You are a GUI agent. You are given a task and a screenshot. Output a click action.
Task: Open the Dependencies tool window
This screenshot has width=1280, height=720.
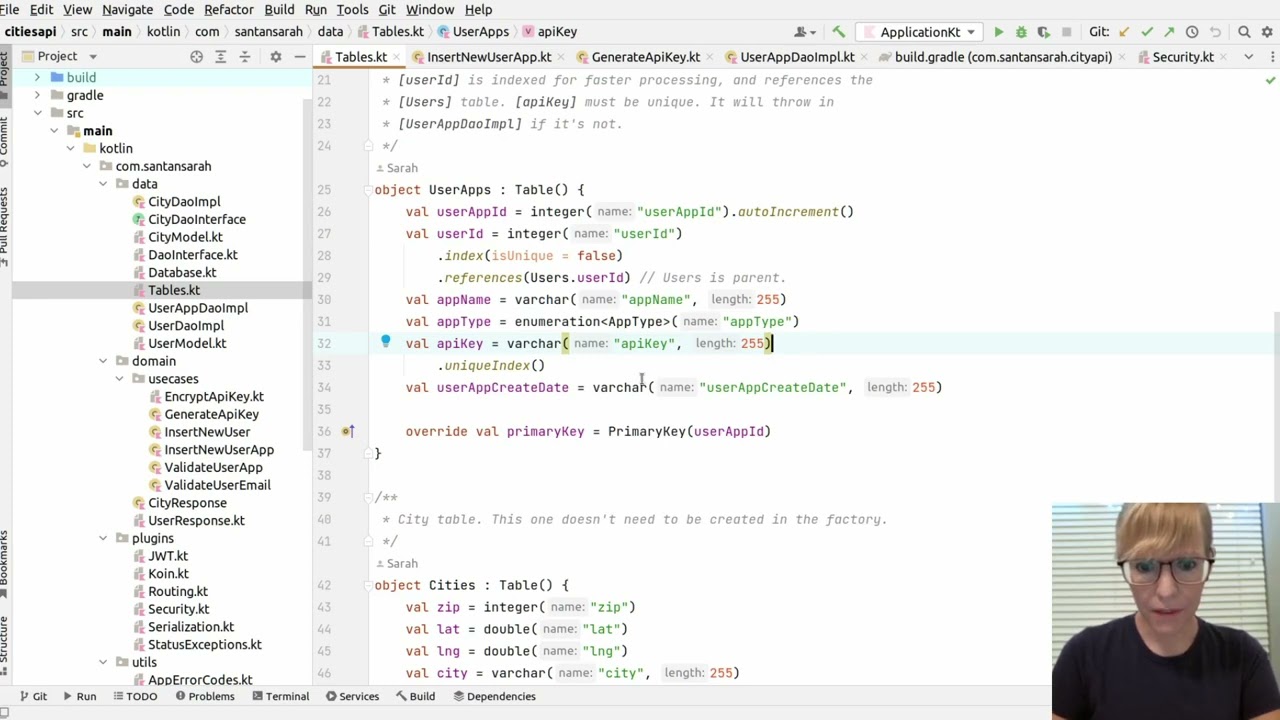tap(493, 696)
